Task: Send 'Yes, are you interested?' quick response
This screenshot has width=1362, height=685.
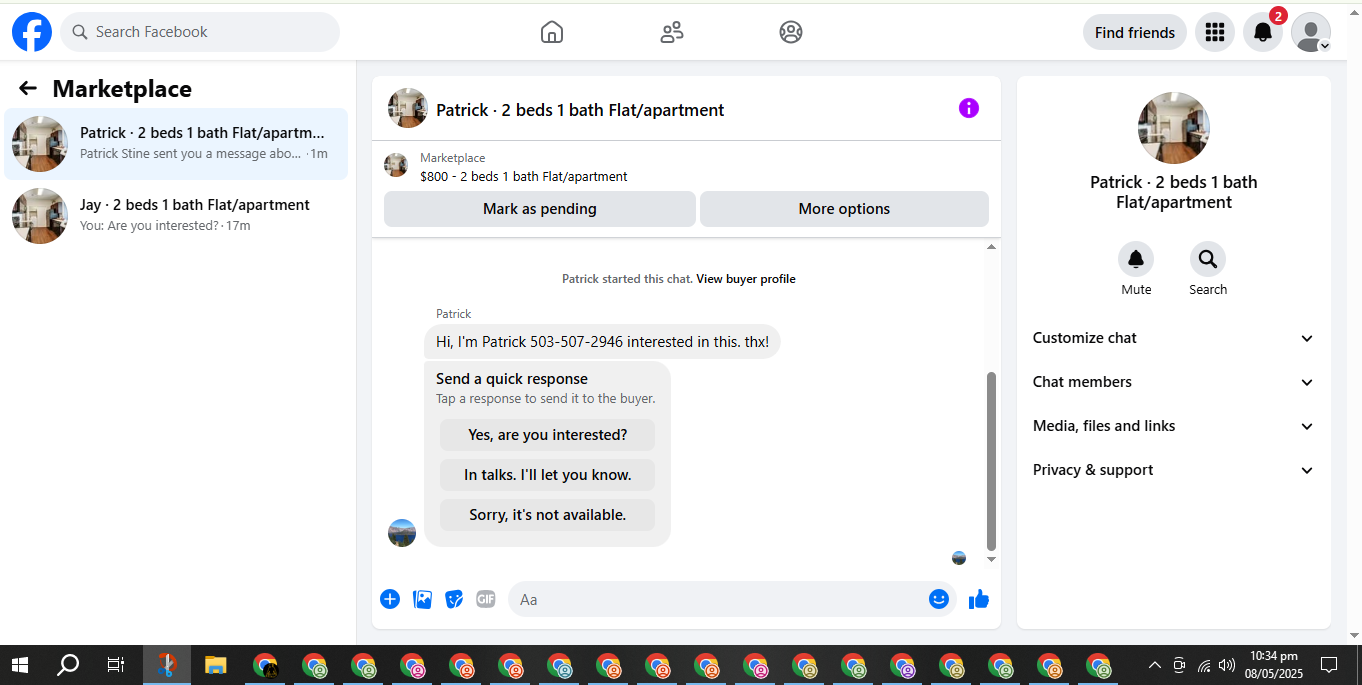Action: click(x=548, y=435)
